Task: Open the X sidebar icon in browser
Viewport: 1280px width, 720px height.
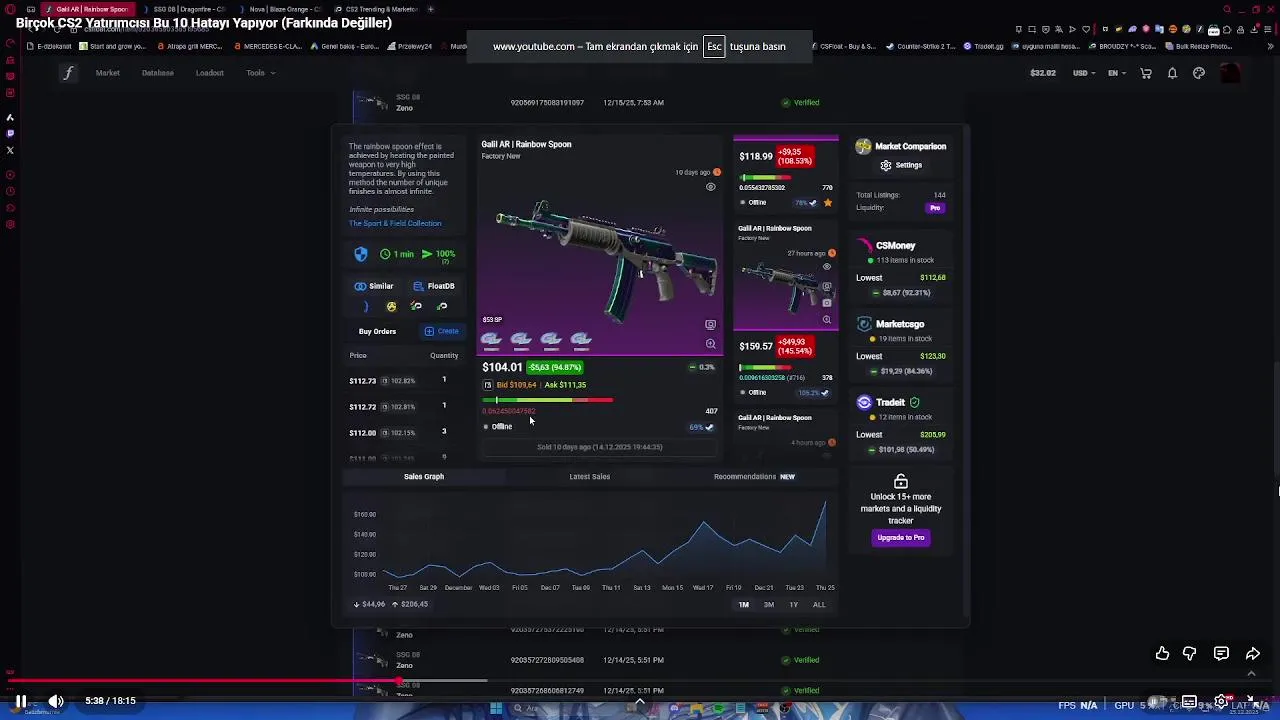Action: click(10, 150)
